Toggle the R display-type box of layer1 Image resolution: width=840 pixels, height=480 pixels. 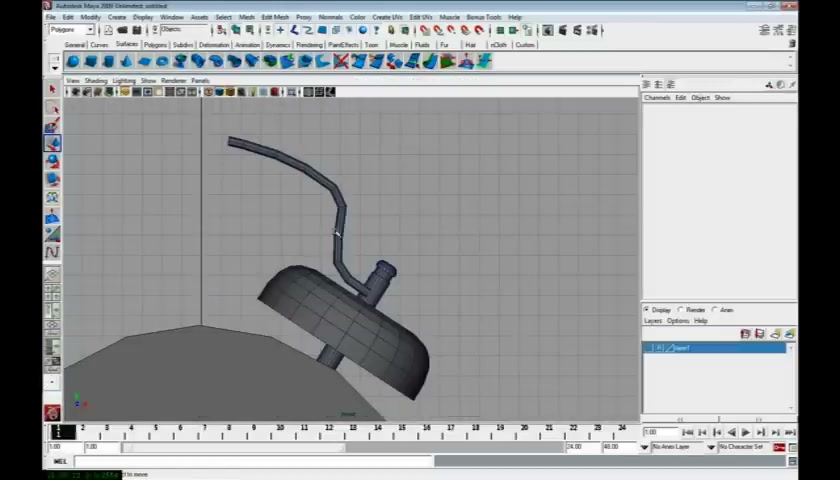(659, 348)
